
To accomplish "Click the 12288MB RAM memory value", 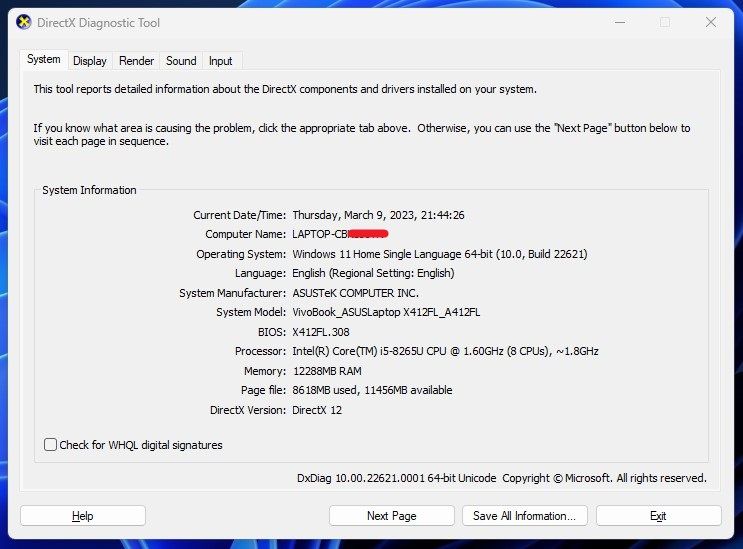I will [327, 371].
